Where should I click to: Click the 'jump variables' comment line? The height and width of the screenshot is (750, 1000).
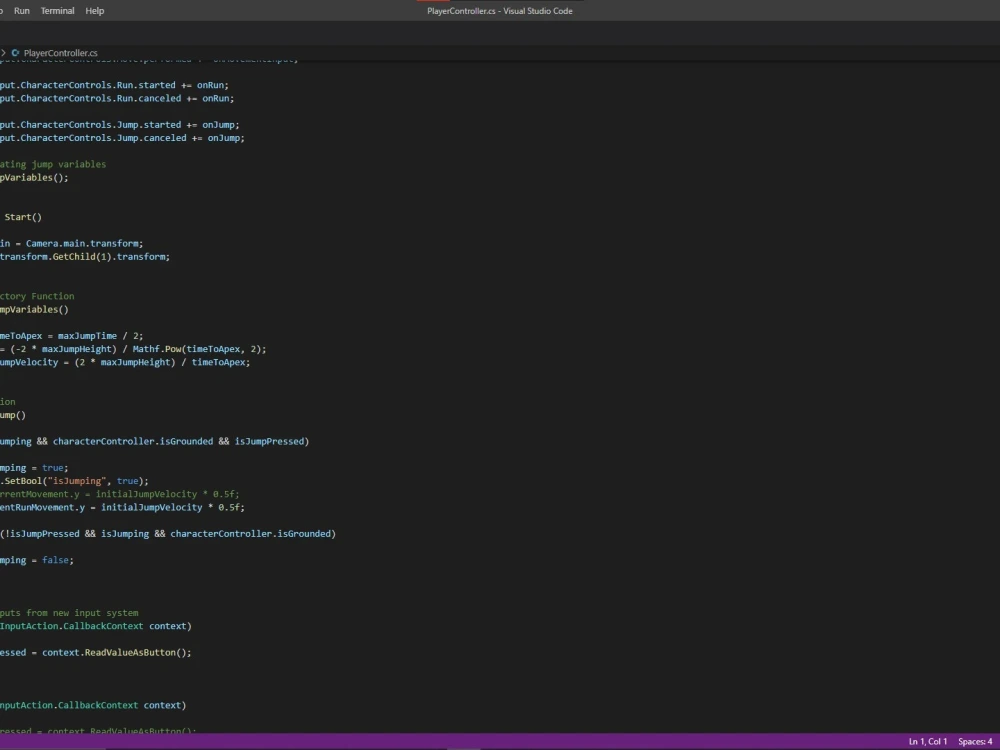(x=53, y=164)
